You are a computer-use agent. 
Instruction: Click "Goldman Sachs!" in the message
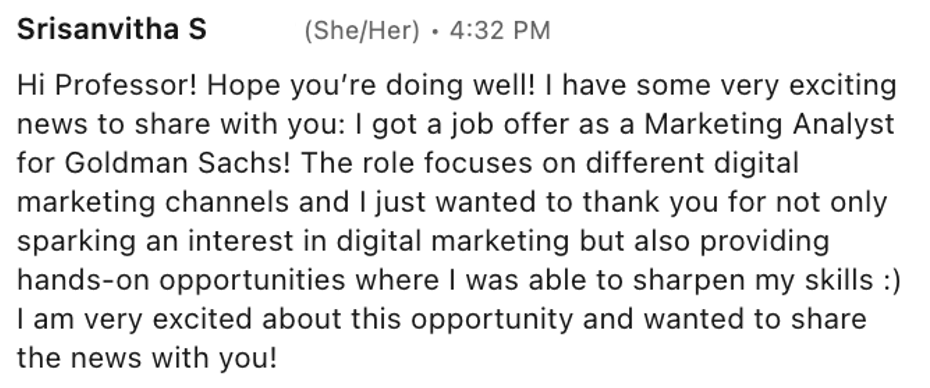(178, 163)
